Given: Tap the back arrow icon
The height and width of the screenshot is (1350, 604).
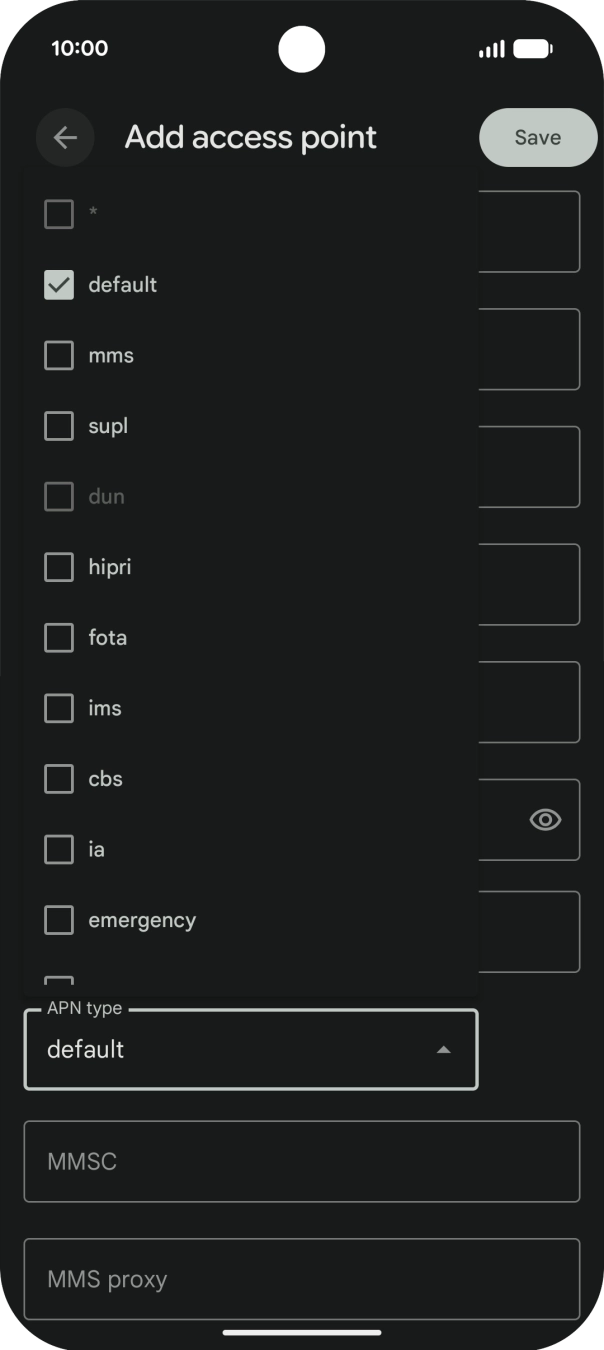Looking at the screenshot, I should pos(65,138).
